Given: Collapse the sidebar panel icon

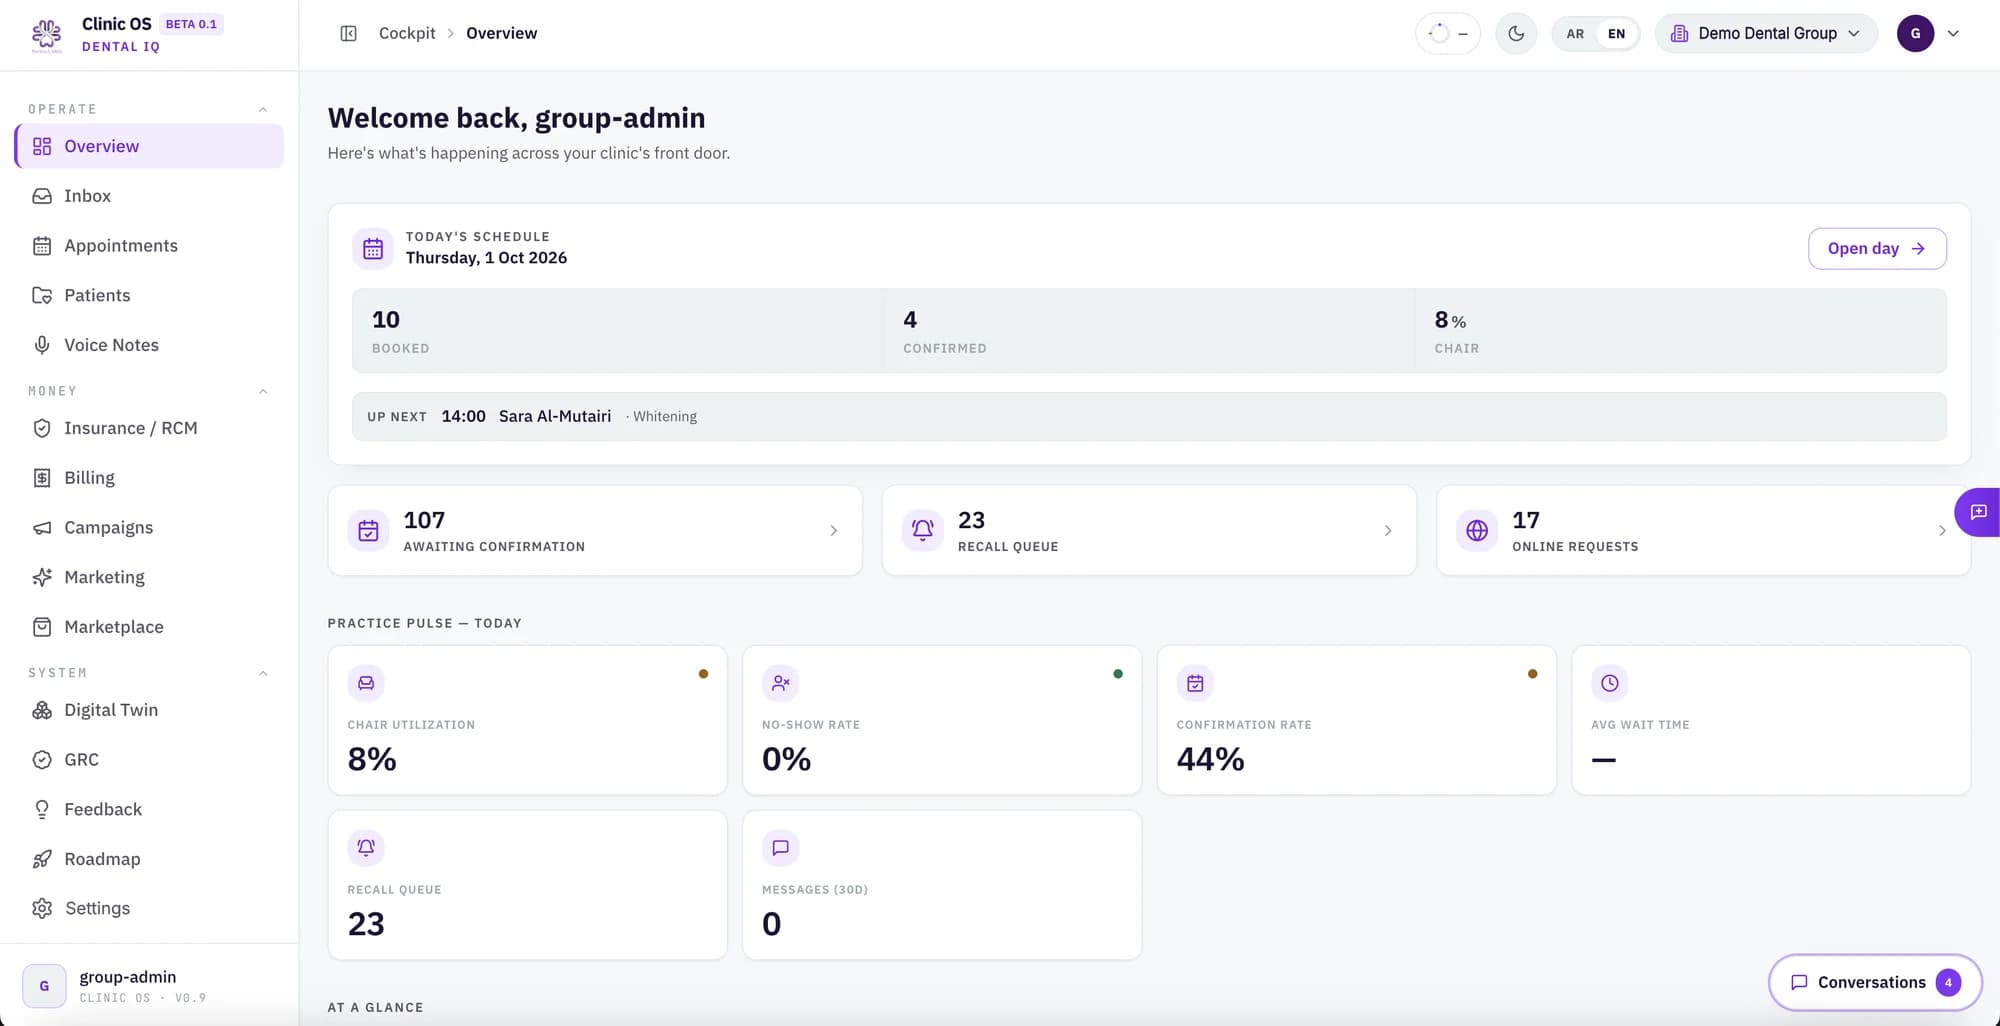Looking at the screenshot, I should click(x=348, y=34).
